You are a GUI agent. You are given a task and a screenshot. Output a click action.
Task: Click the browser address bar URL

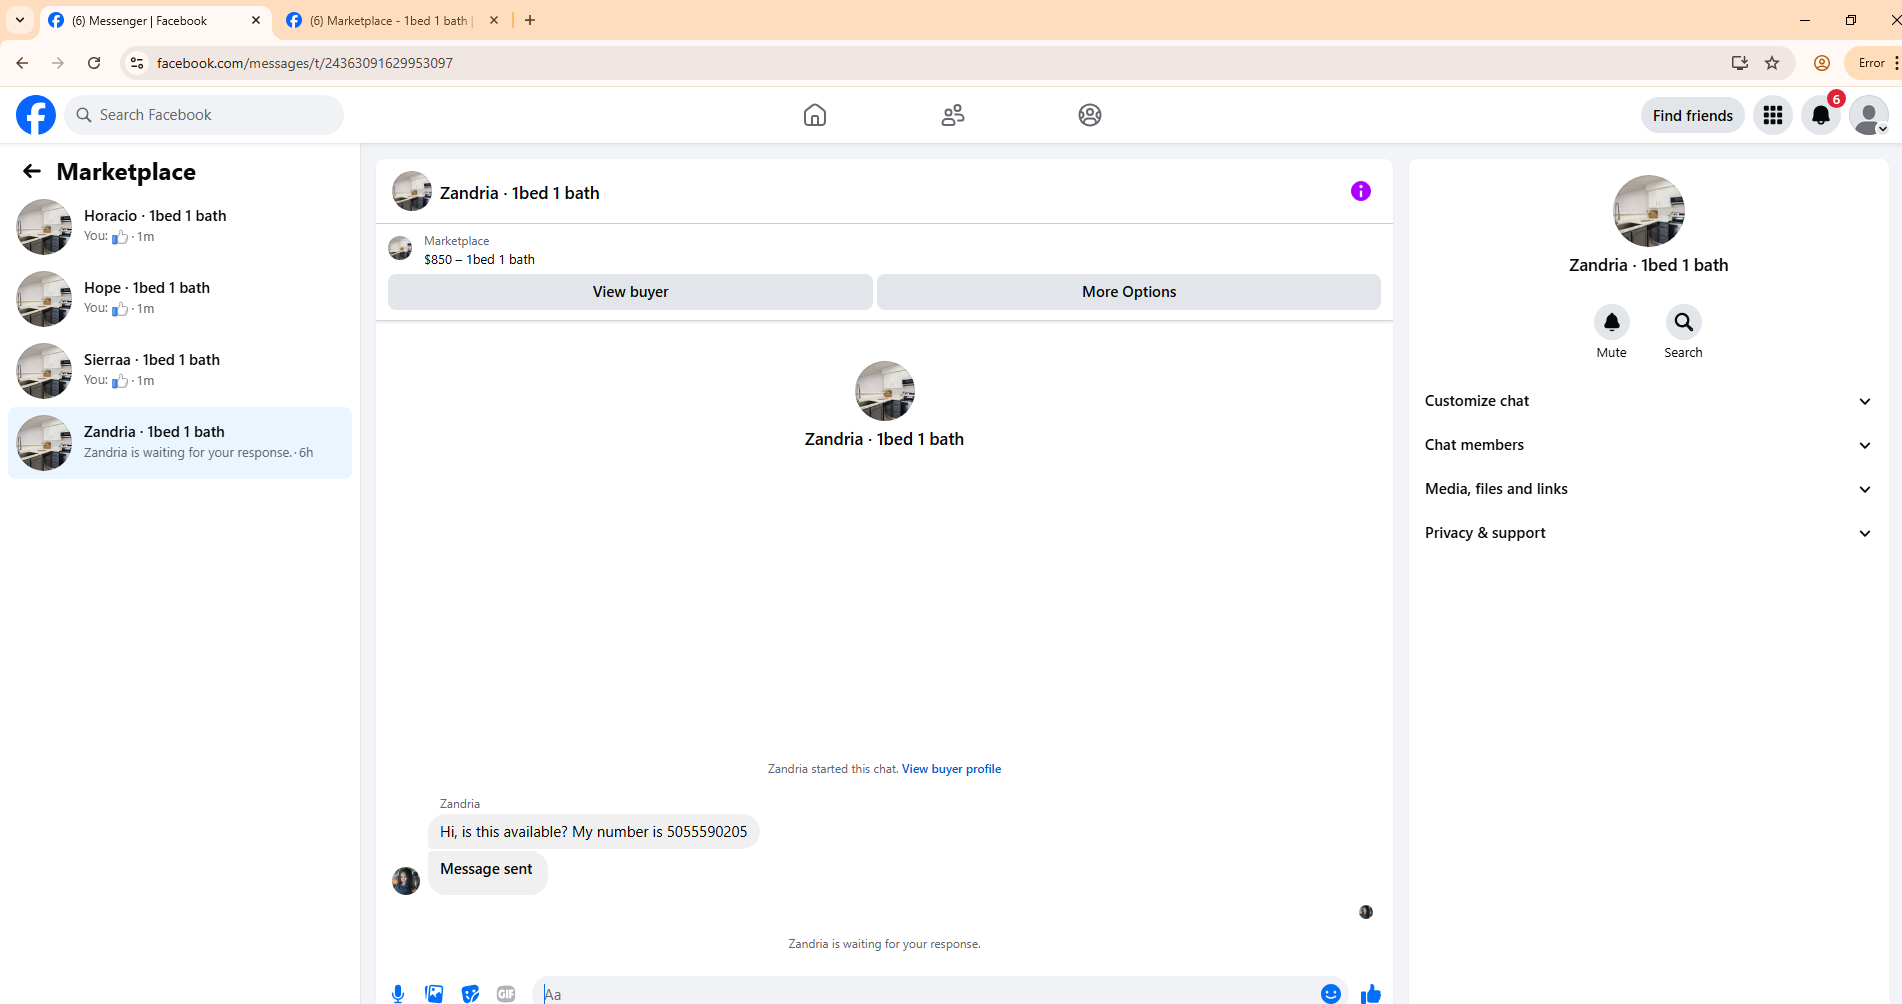tap(305, 63)
